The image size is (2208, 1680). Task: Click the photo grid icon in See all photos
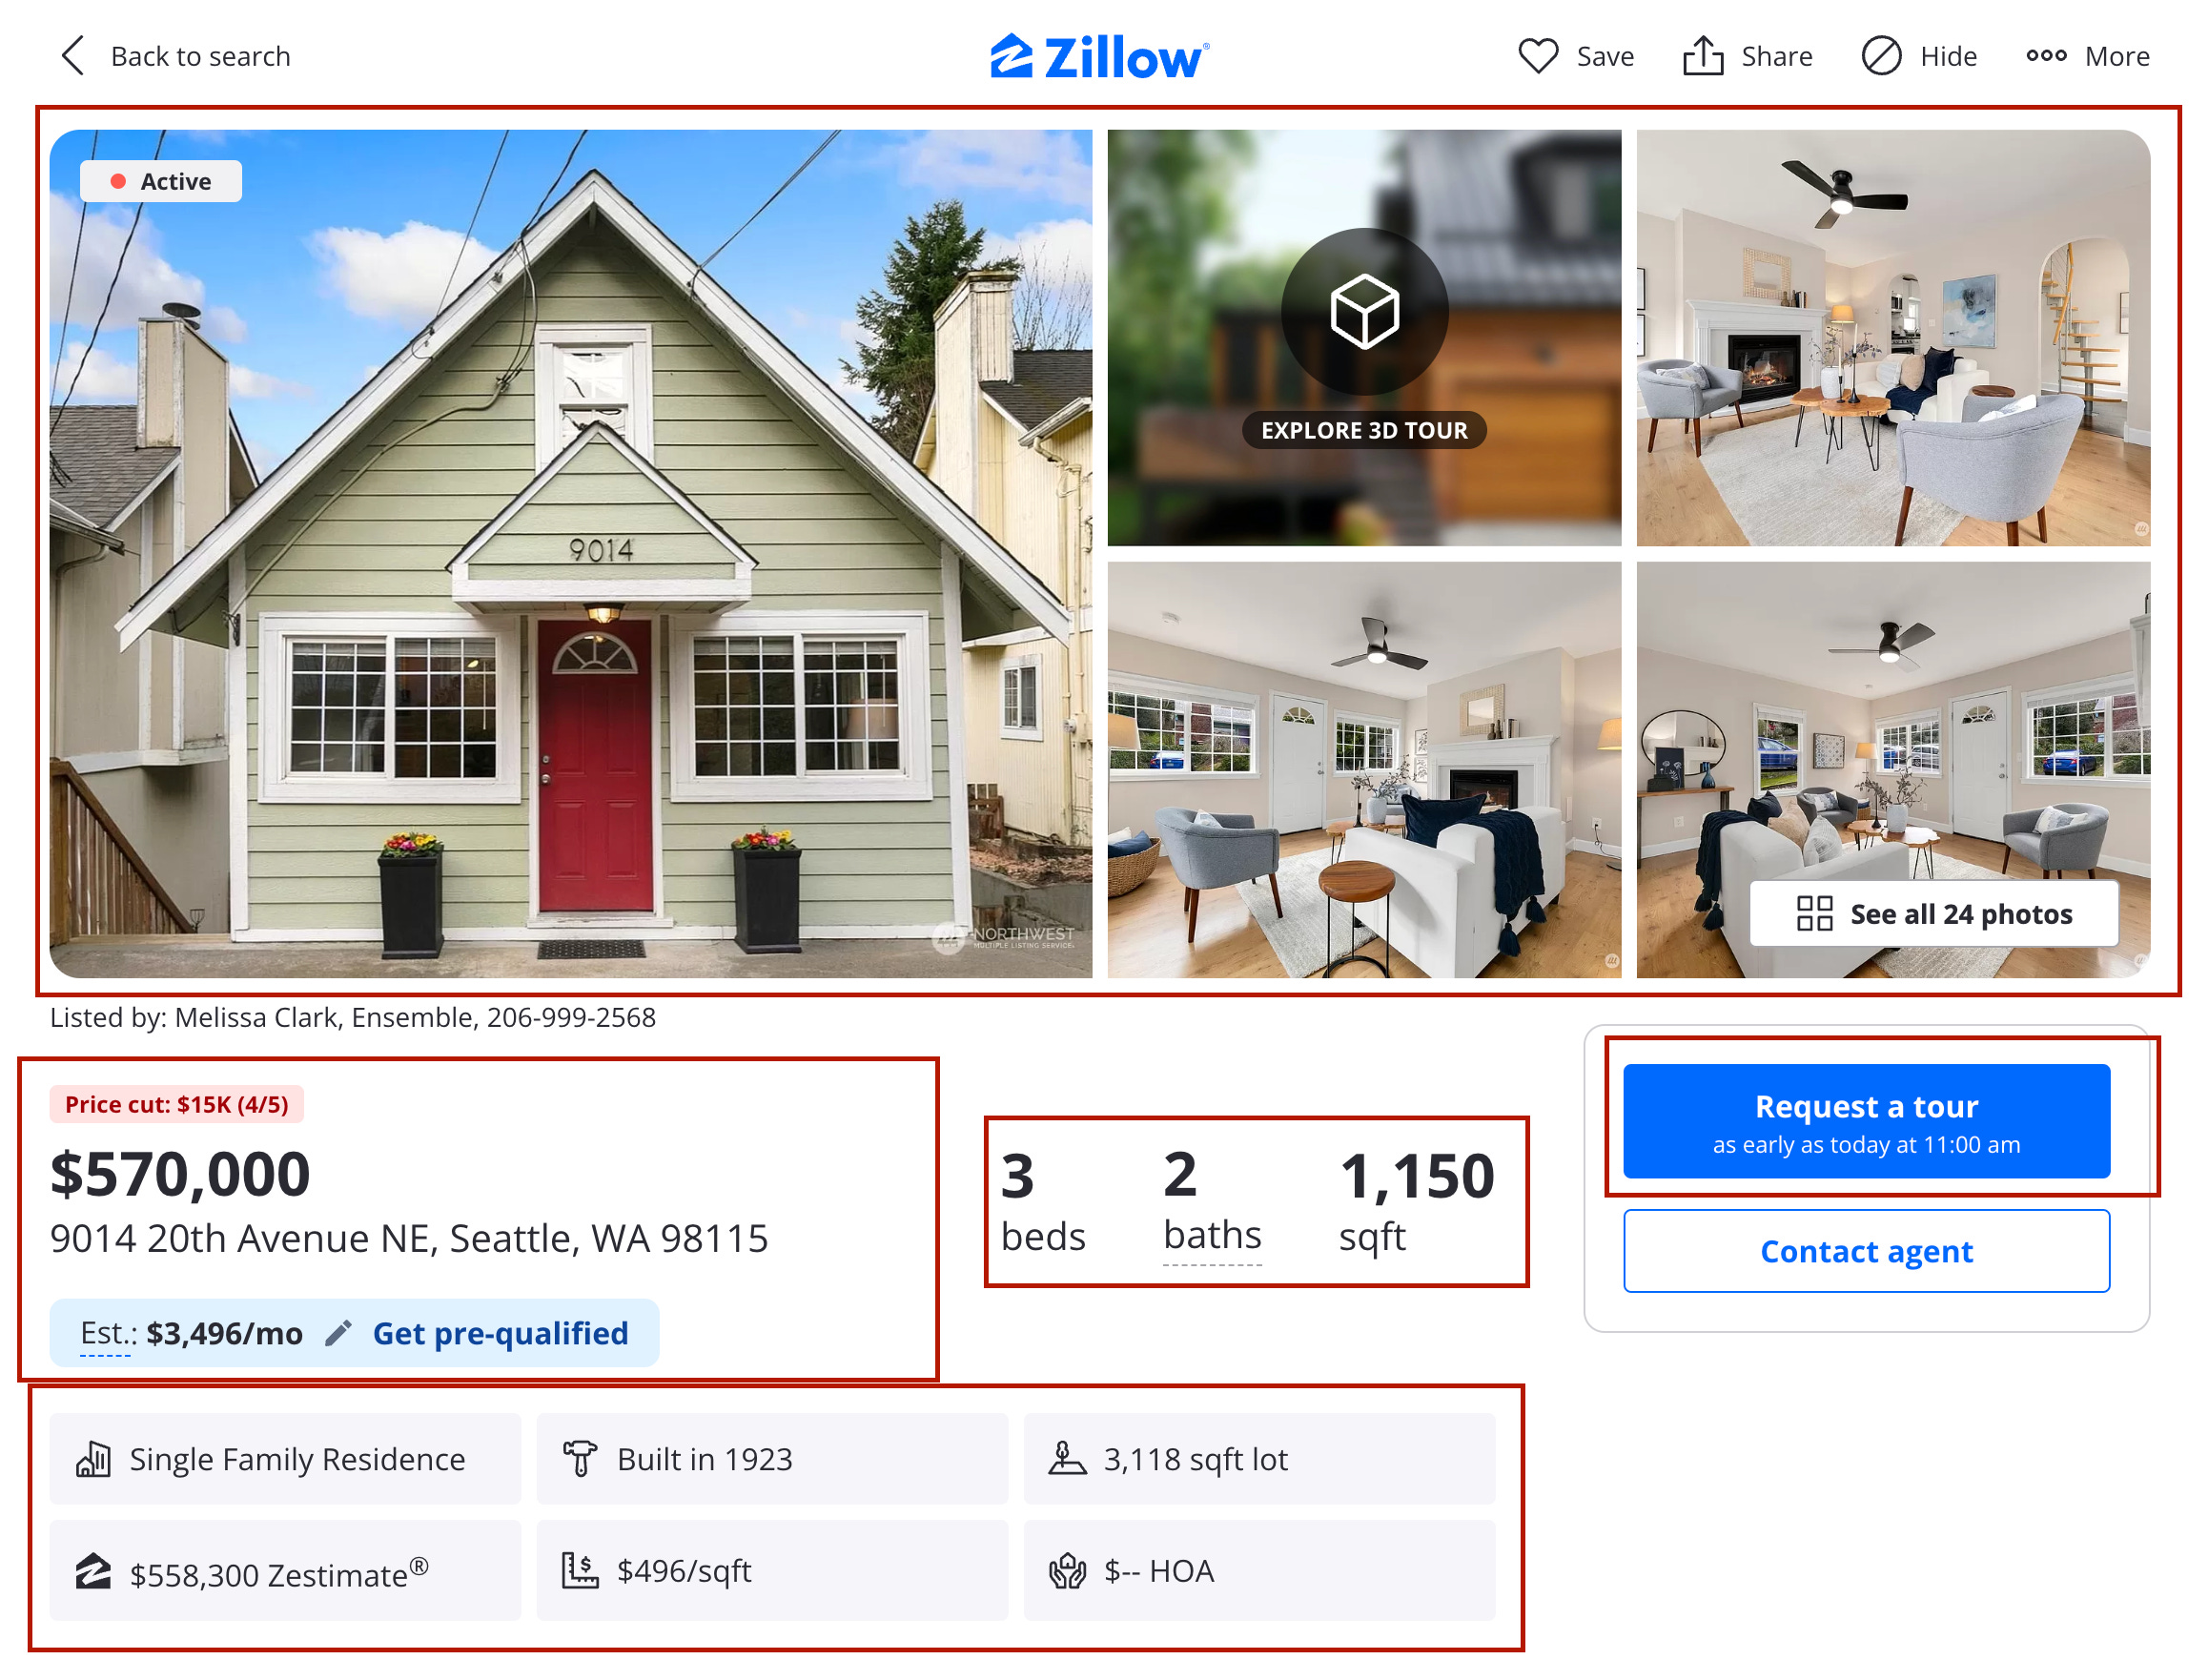click(x=1813, y=913)
